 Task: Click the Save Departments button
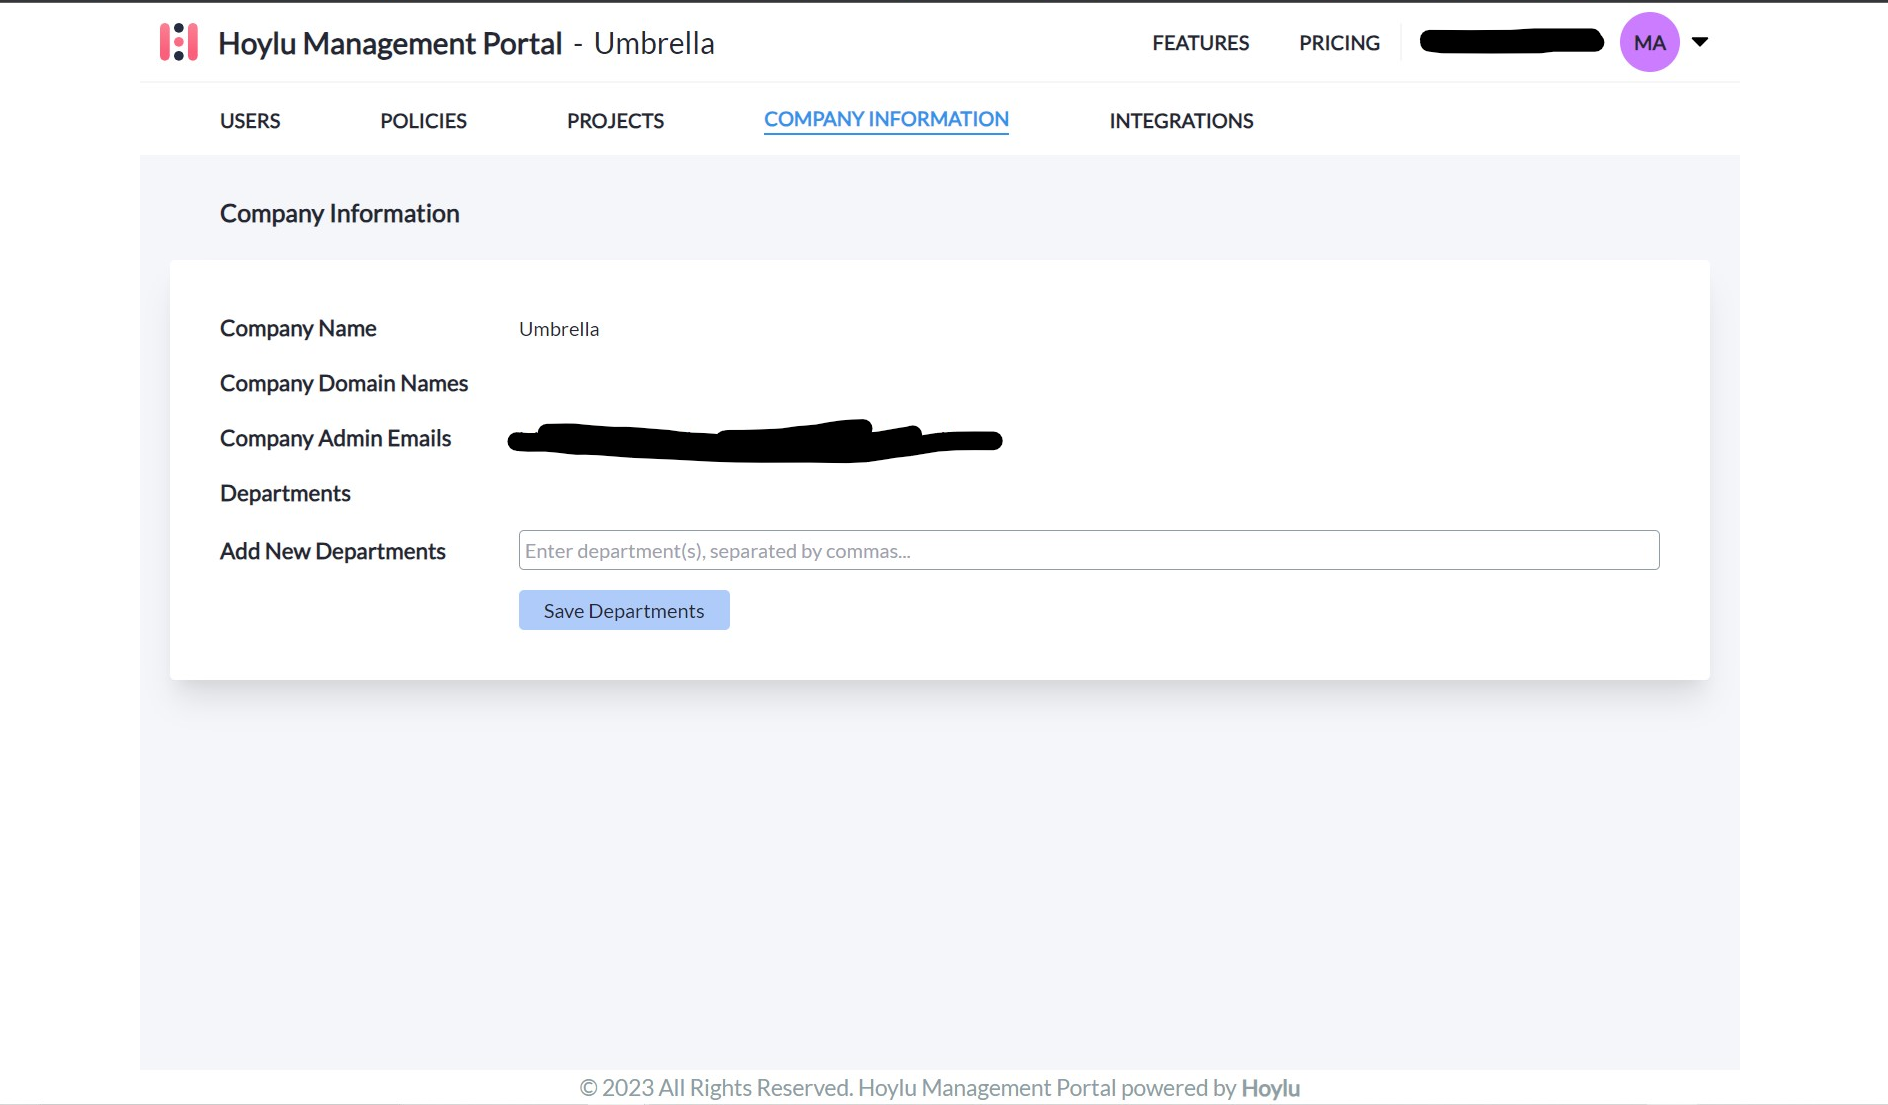pos(624,610)
